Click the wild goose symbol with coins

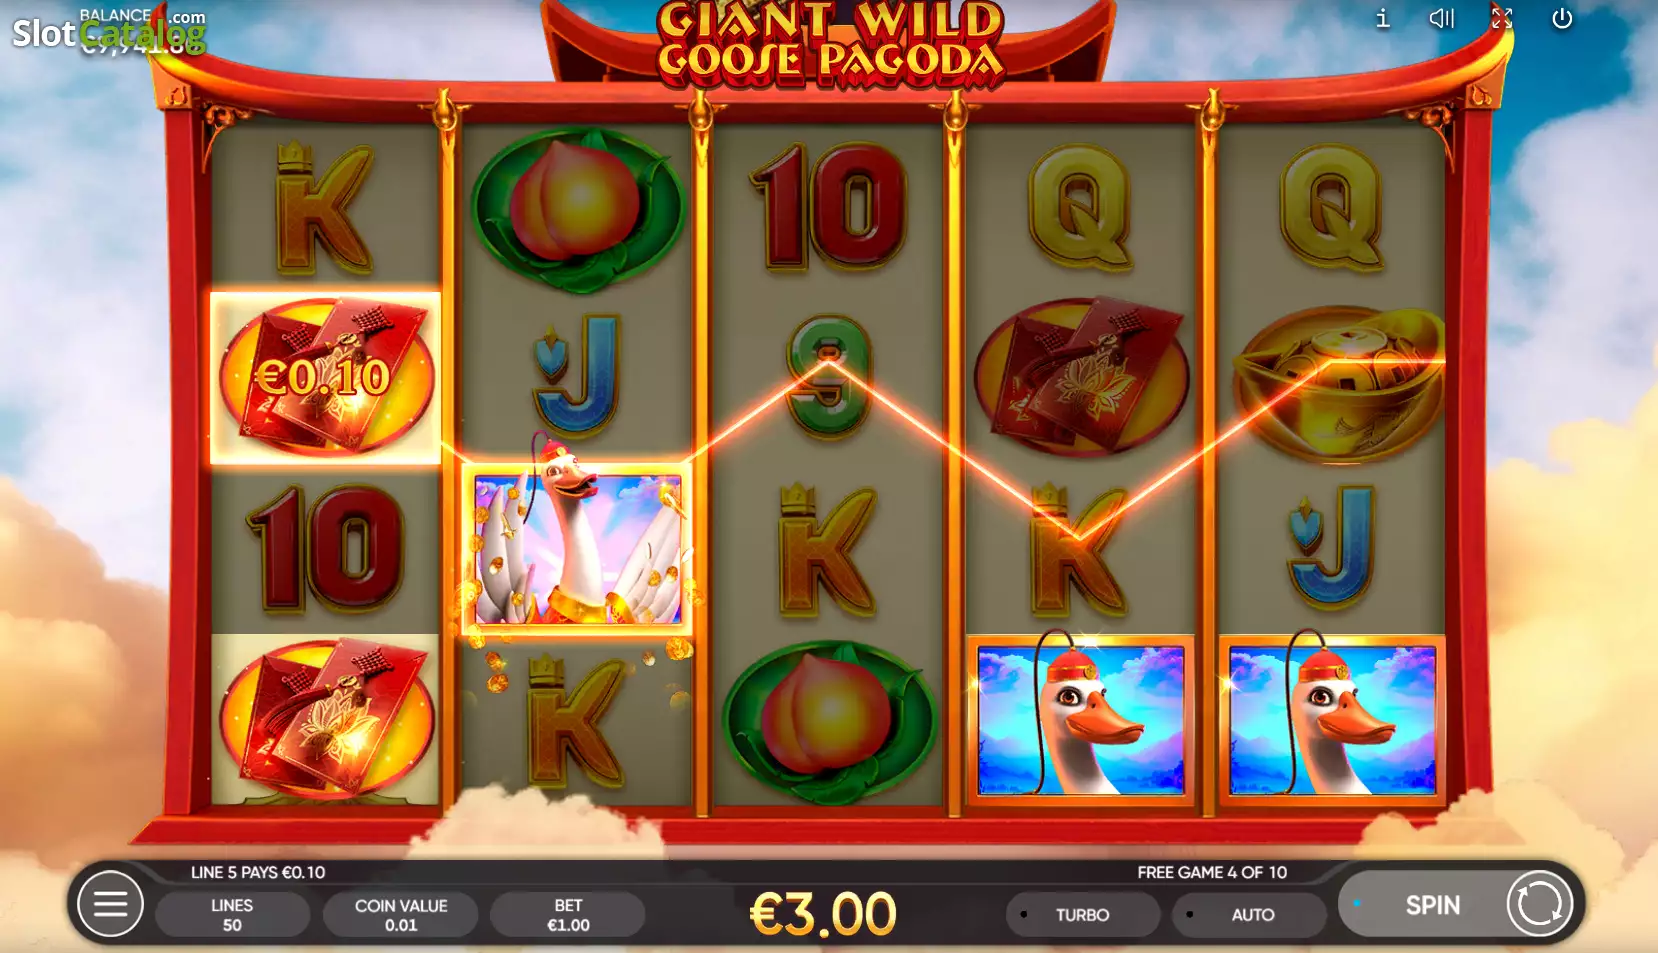click(577, 549)
